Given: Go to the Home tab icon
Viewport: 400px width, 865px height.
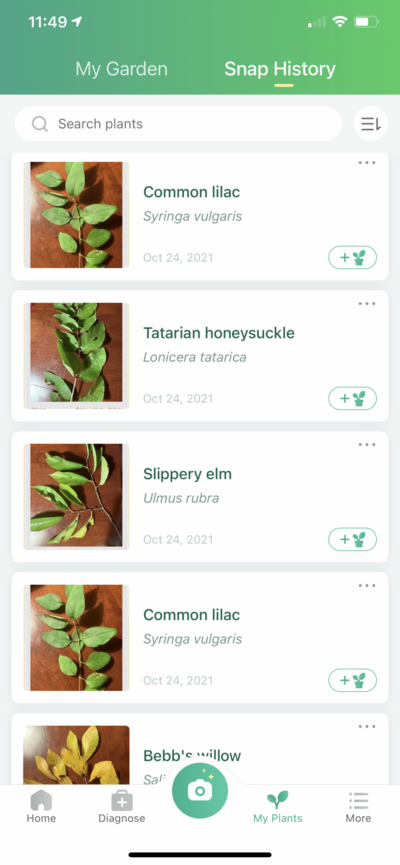Looking at the screenshot, I should pos(41,800).
